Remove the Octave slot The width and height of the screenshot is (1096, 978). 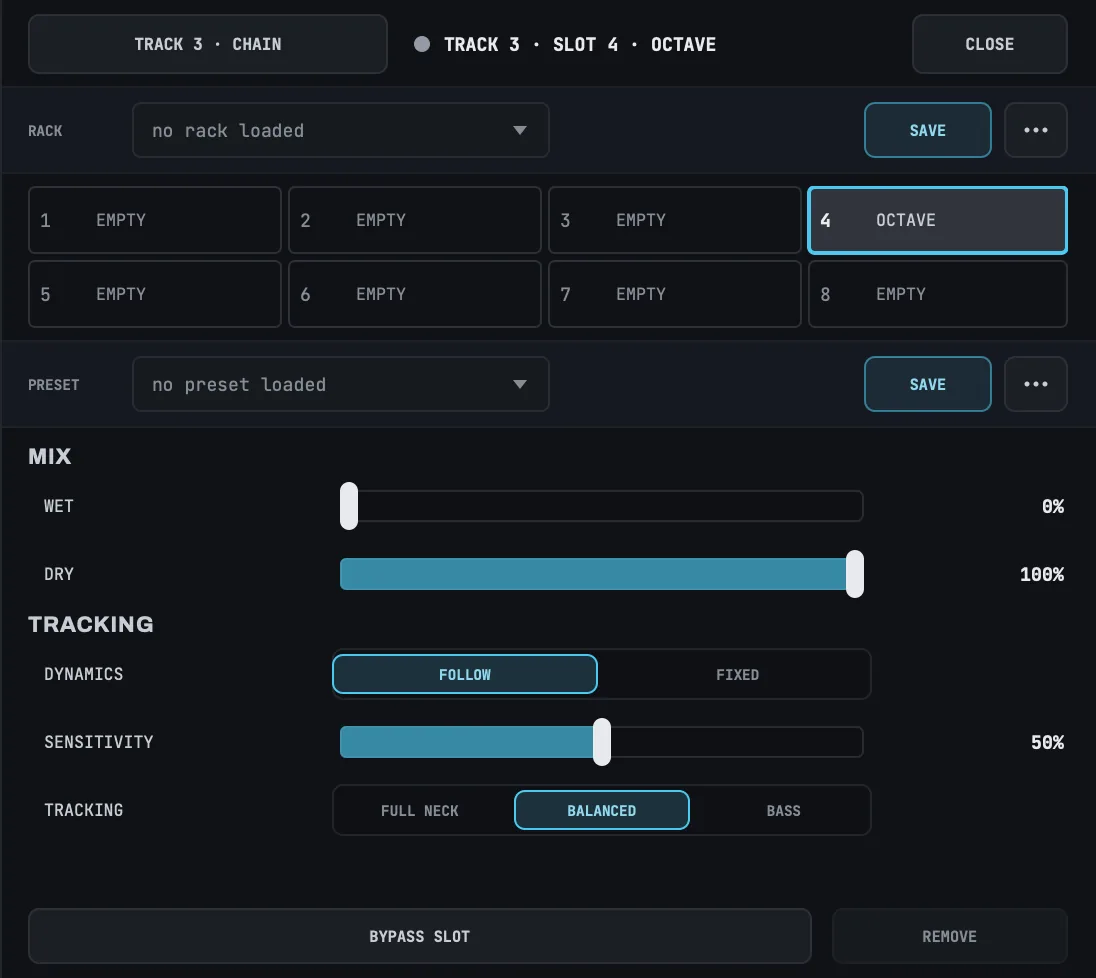tap(949, 936)
